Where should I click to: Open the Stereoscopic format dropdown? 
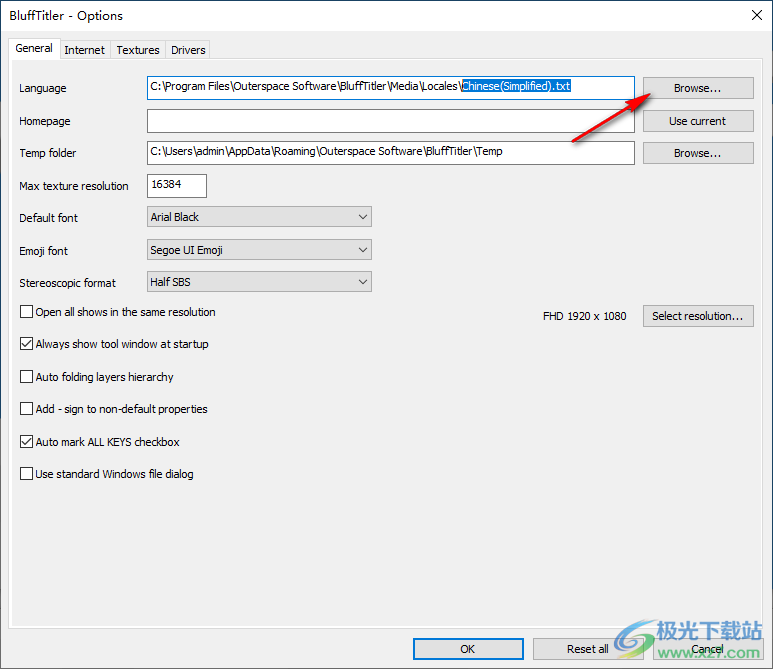coord(259,282)
